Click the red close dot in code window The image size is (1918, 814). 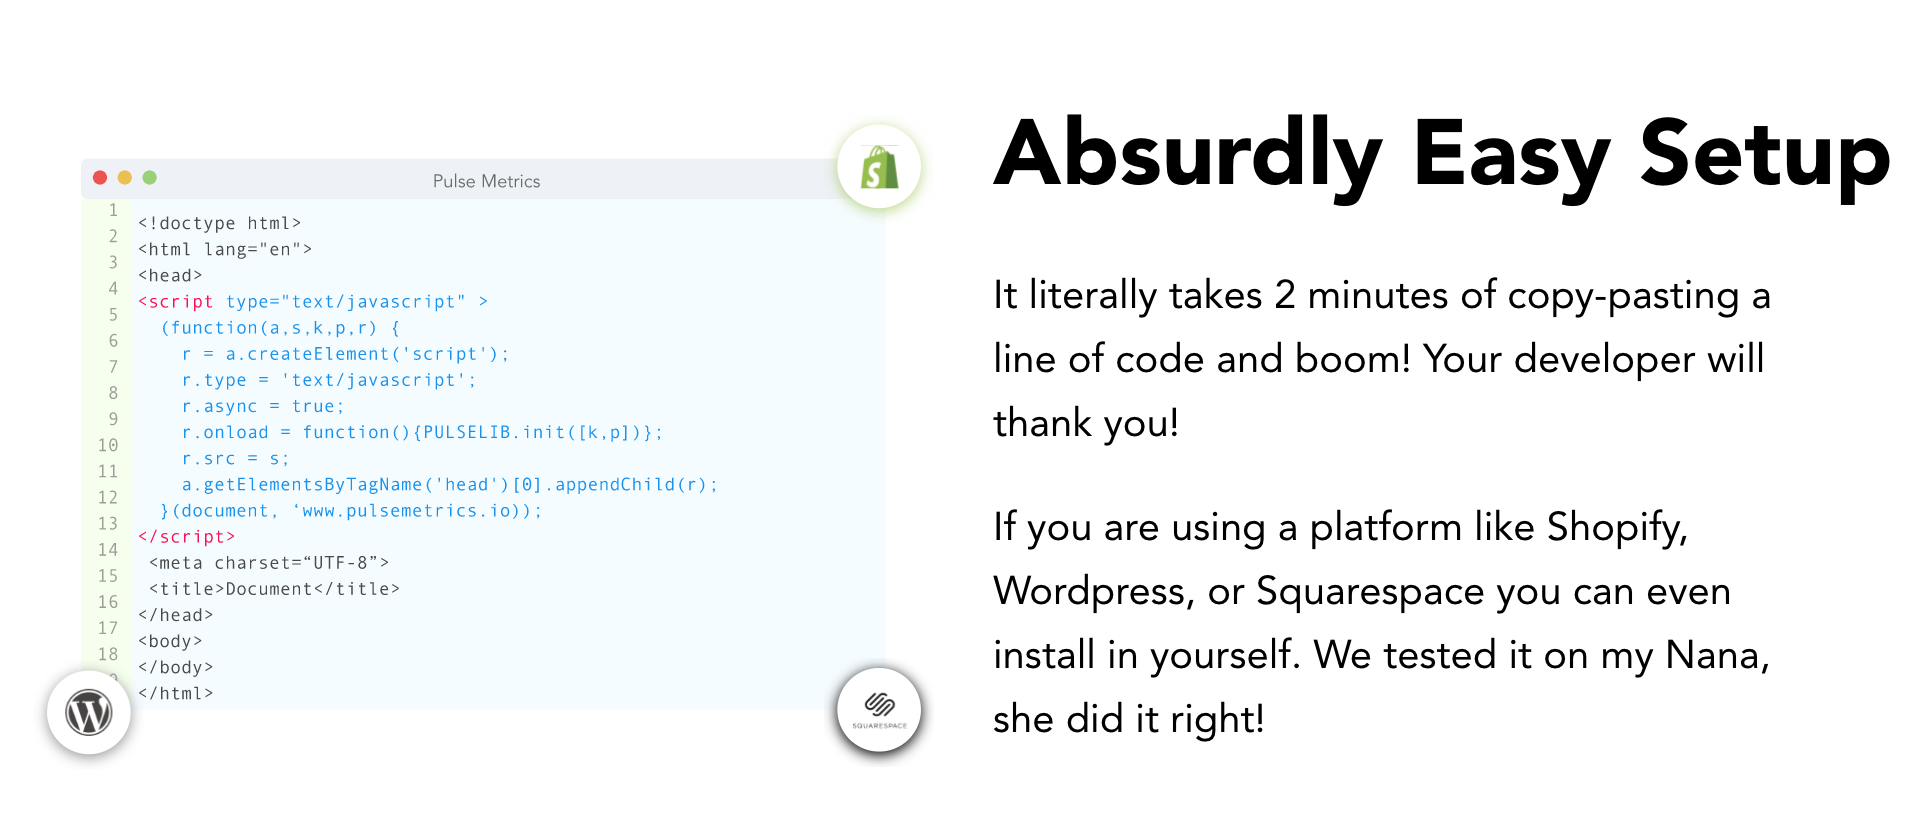coord(100,178)
